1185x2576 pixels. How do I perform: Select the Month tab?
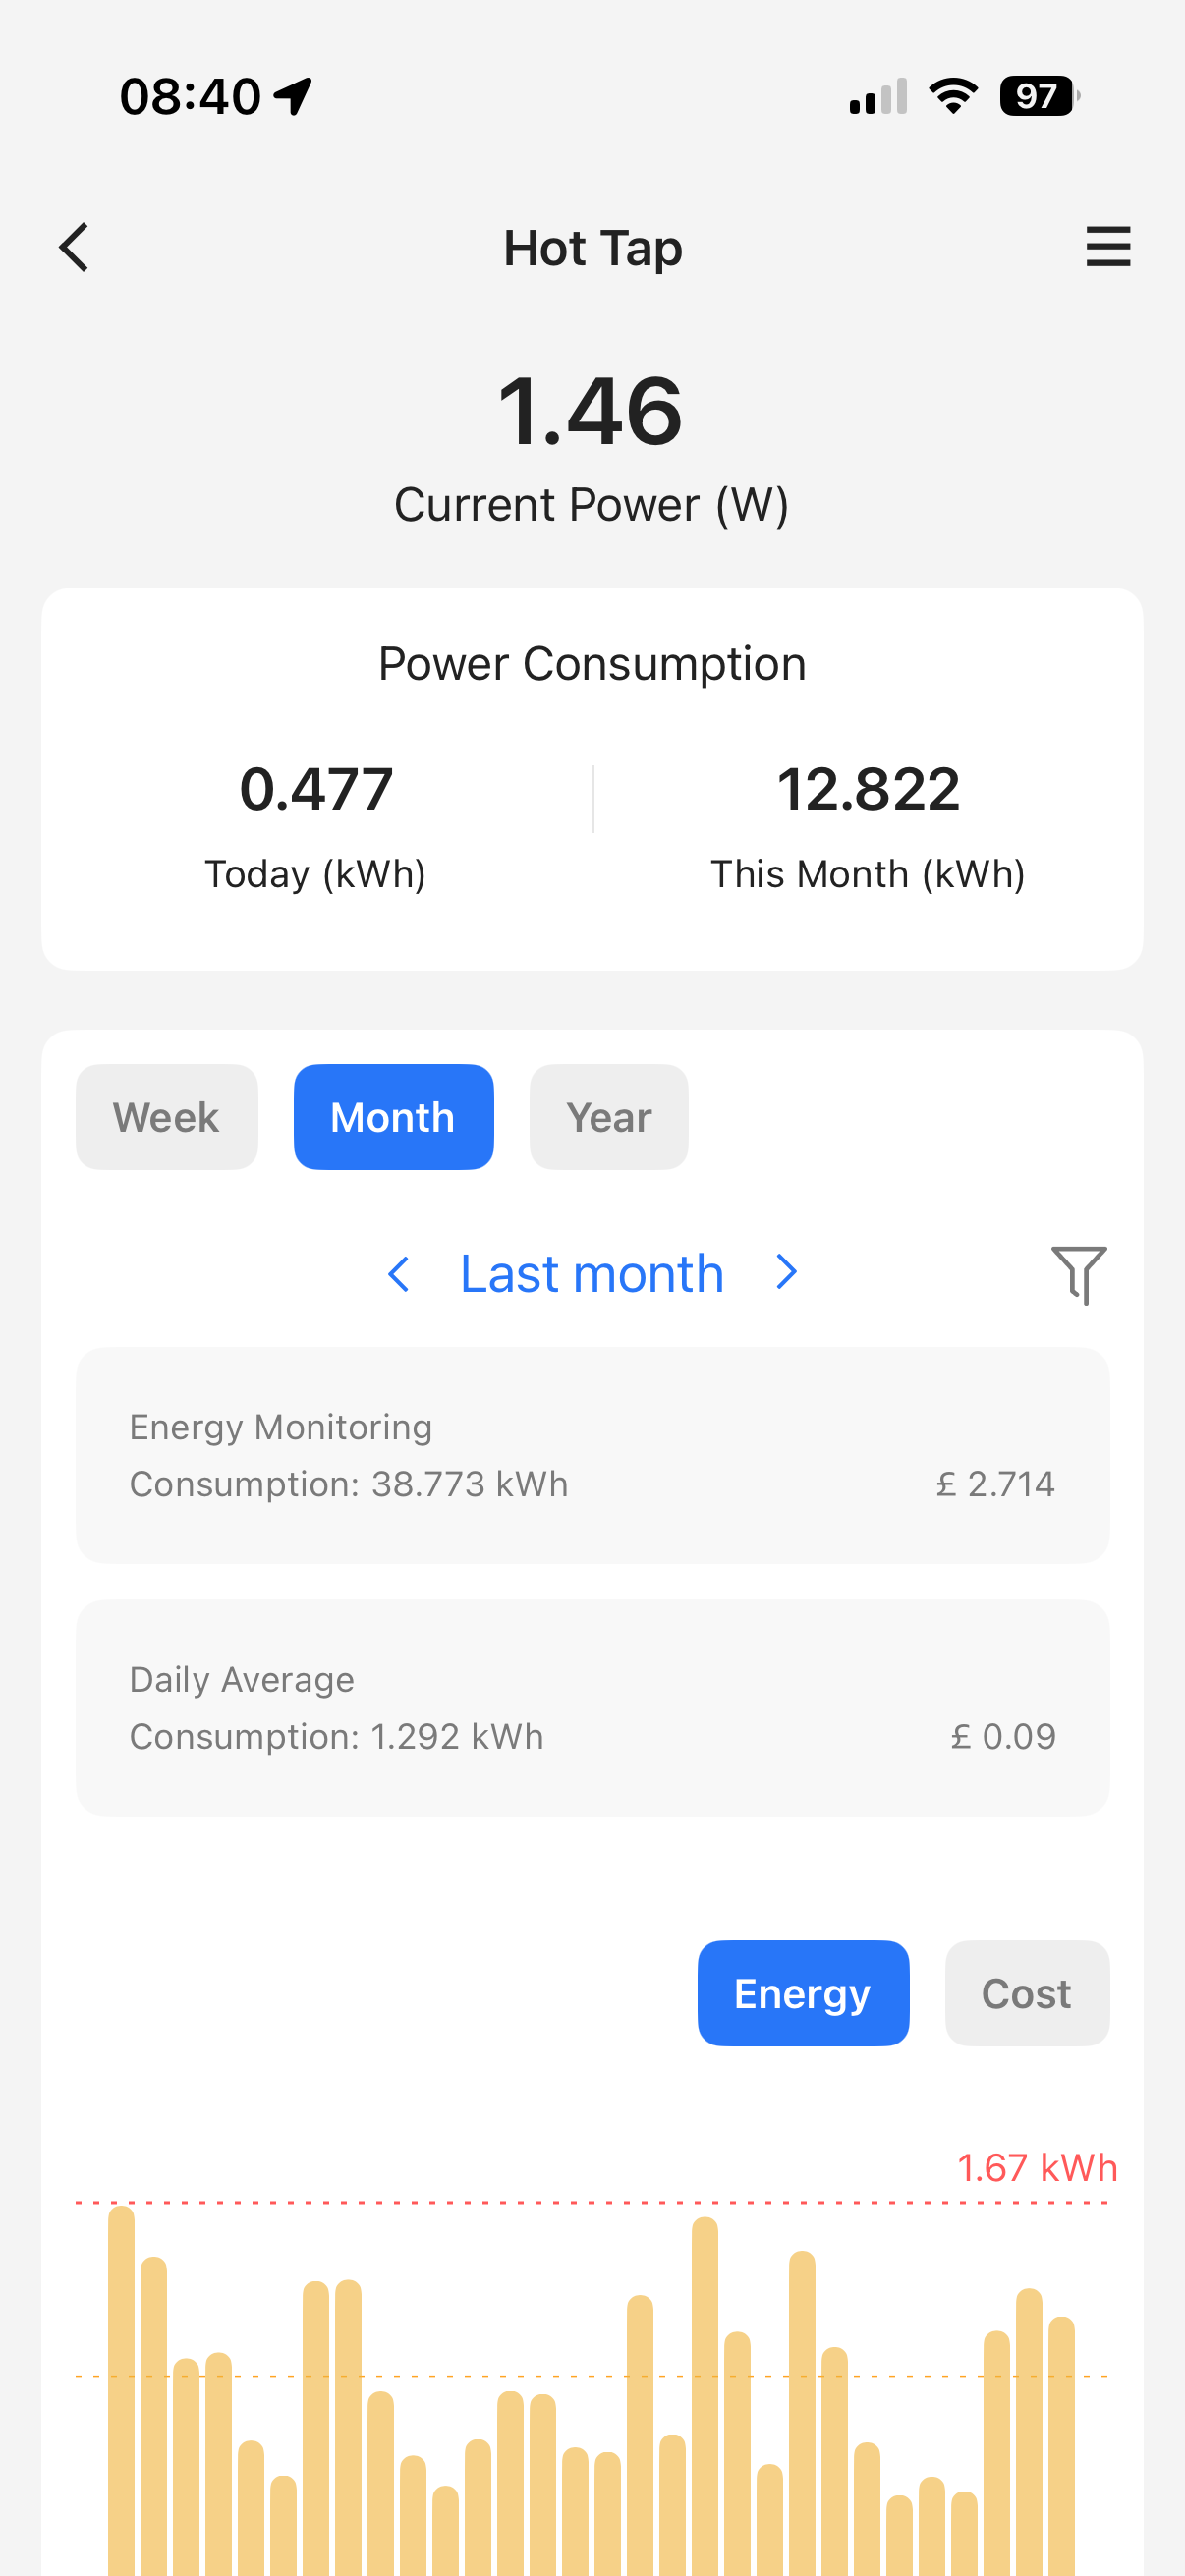pos(393,1117)
